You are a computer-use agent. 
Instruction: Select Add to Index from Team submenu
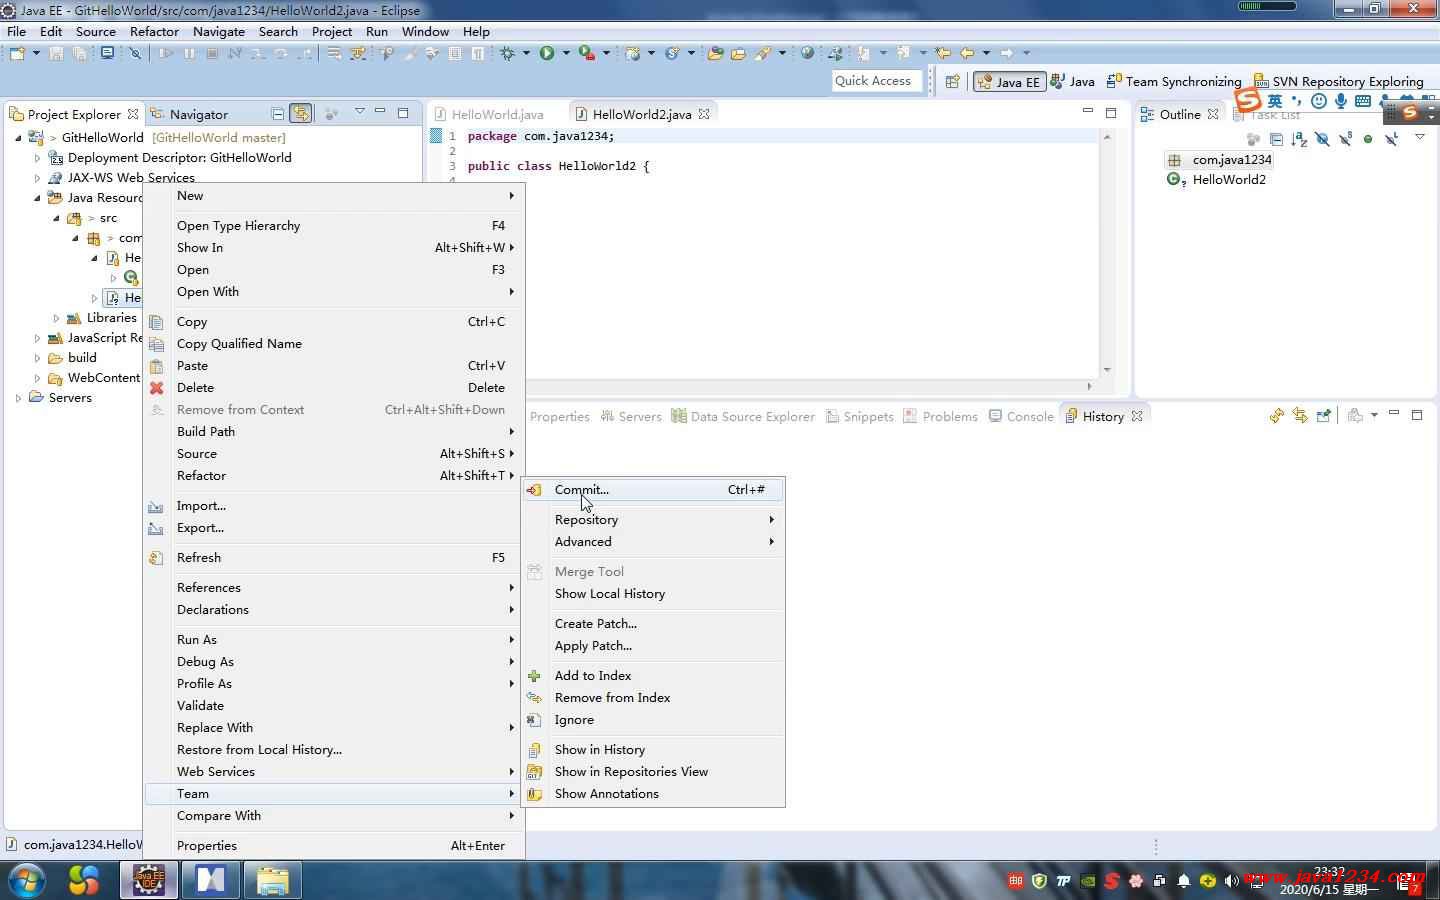click(x=653, y=676)
